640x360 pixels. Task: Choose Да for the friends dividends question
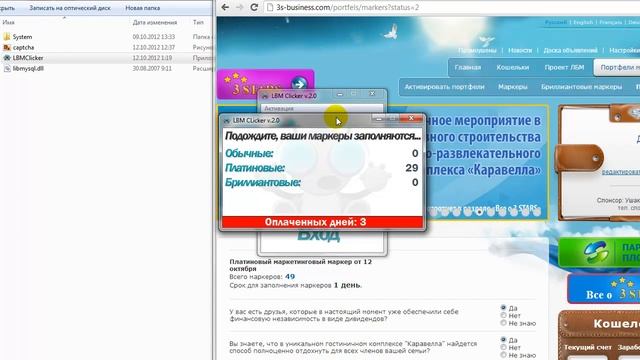503,307
